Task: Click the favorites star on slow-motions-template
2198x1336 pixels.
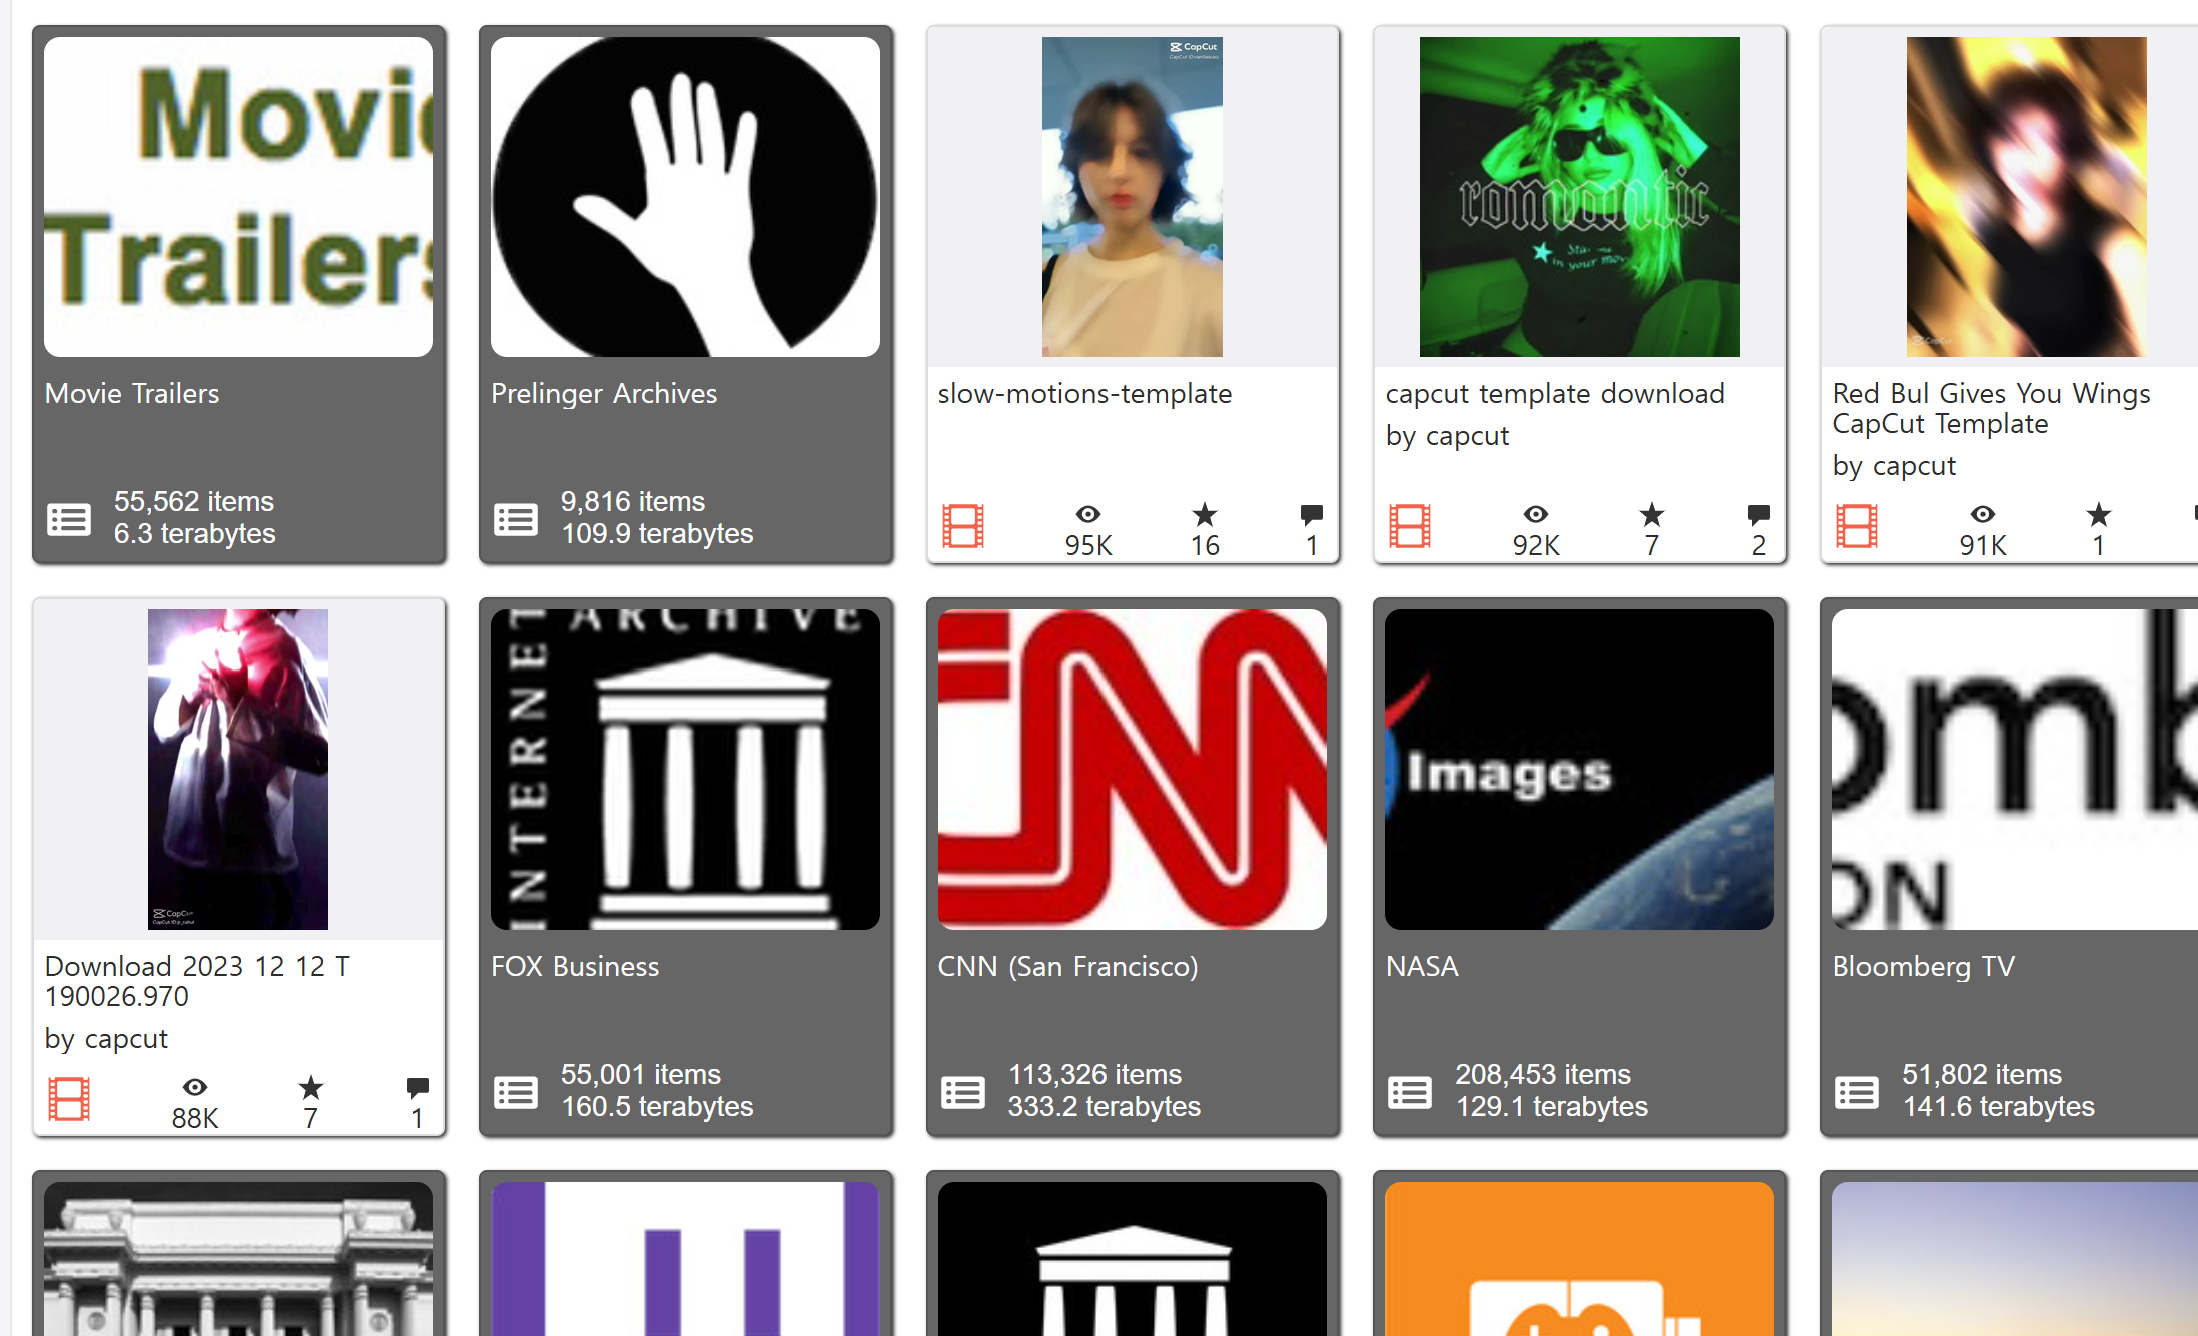Action: (x=1205, y=514)
